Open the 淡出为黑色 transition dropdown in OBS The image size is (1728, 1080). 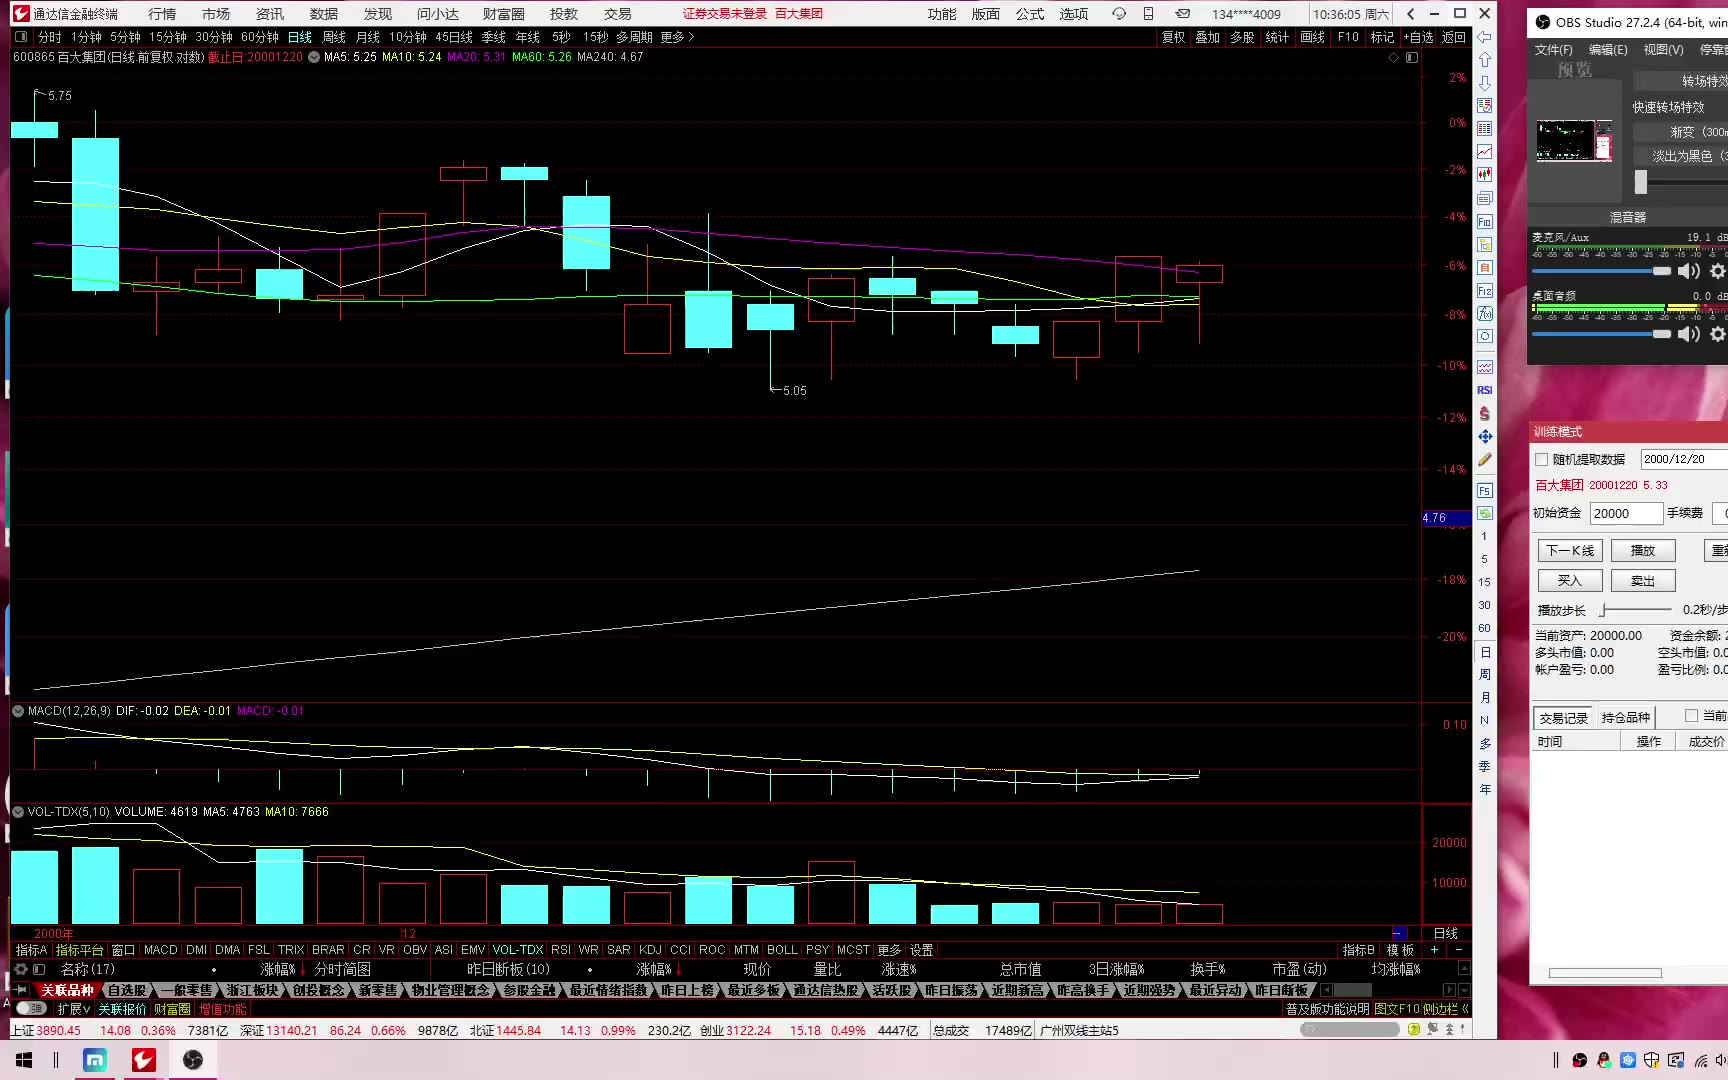(x=1680, y=156)
